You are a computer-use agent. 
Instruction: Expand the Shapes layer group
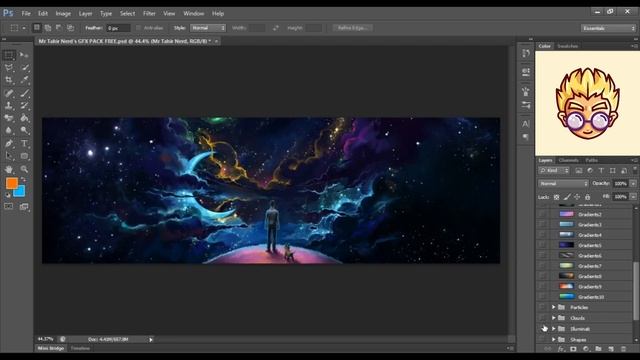pos(553,339)
